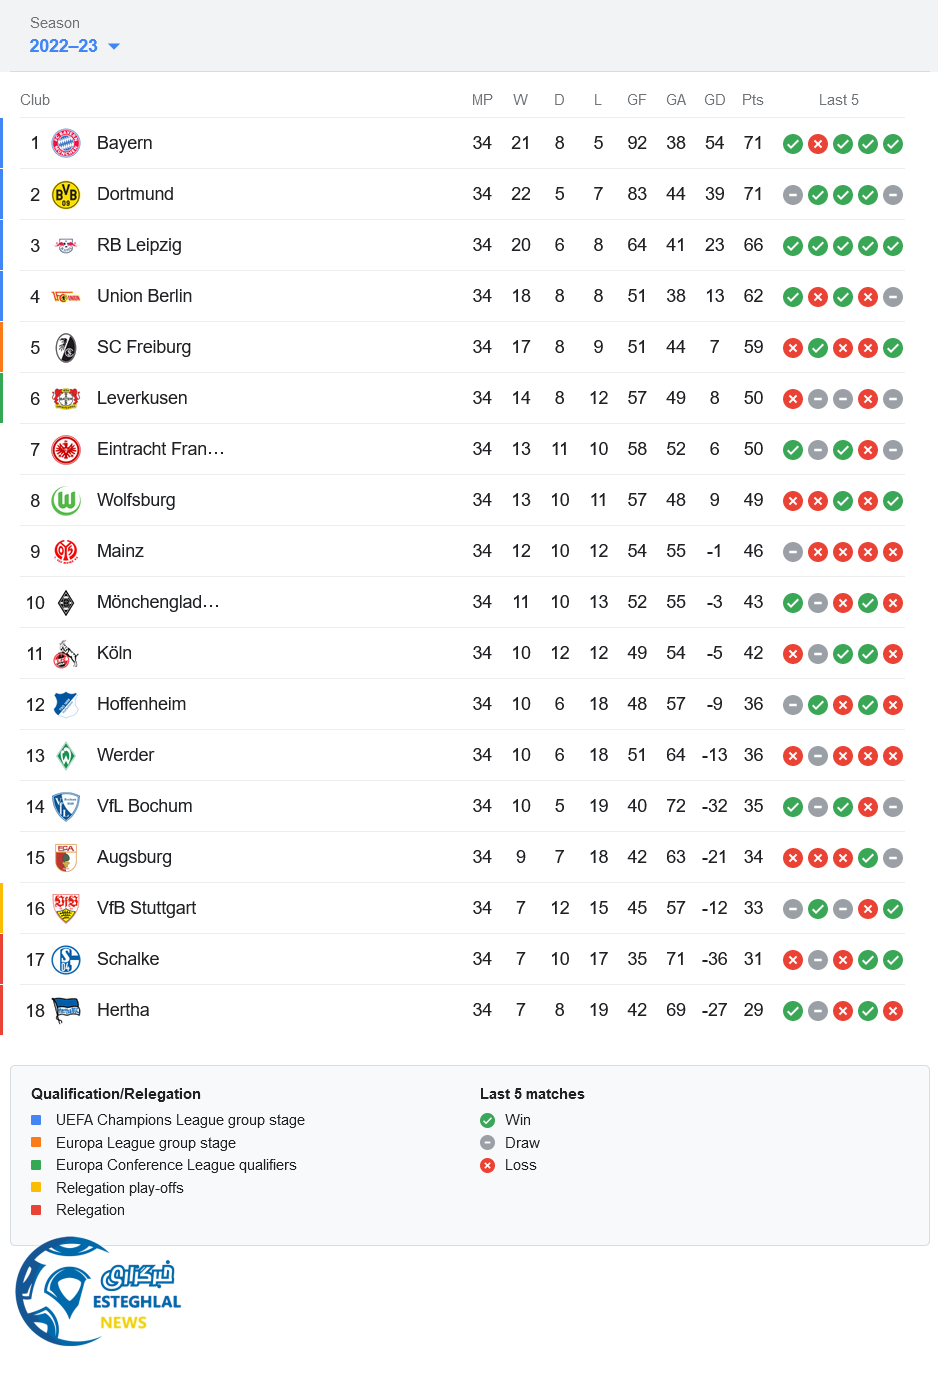Open the SC Freiburg team link
This screenshot has width=938, height=1373.
click(x=144, y=347)
